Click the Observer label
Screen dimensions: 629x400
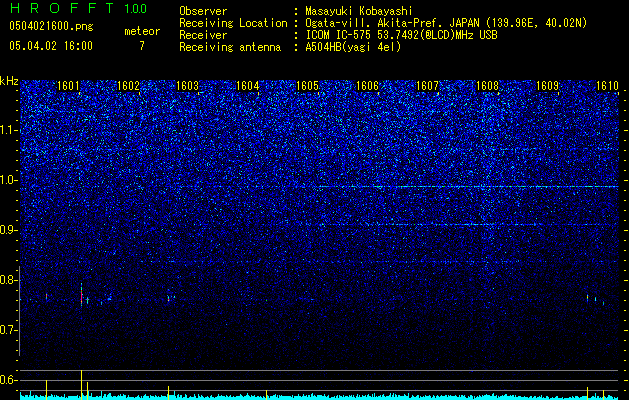pyautogui.click(x=203, y=11)
